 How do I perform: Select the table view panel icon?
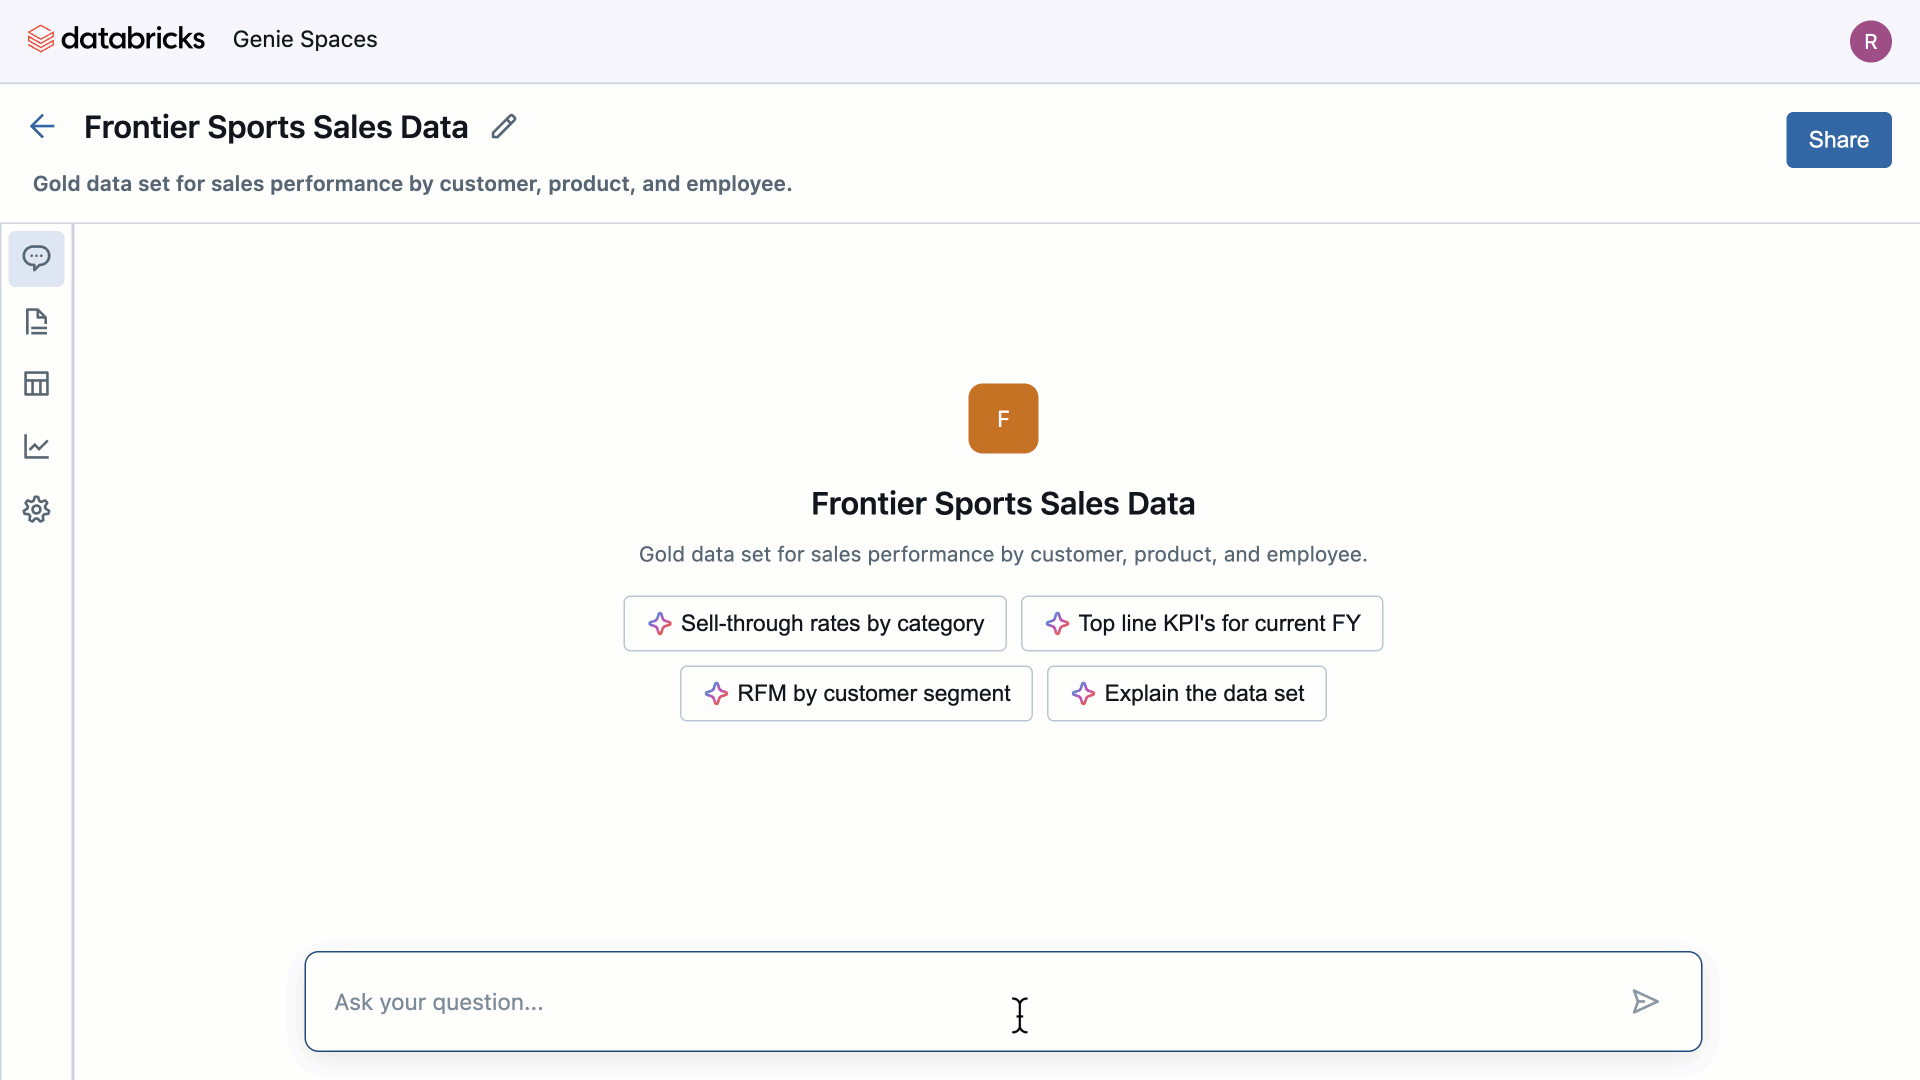coord(36,382)
